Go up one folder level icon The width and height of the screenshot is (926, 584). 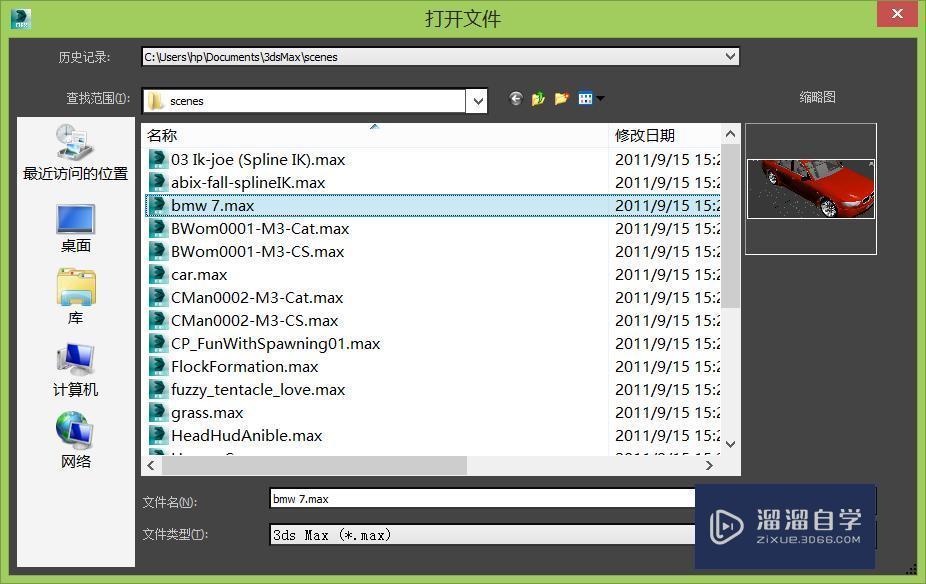[538, 99]
